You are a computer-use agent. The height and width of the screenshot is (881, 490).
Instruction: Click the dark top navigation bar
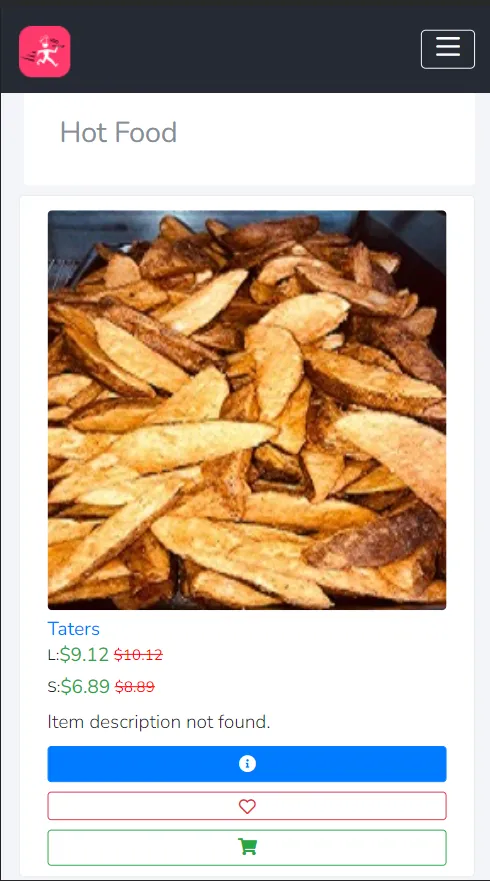(x=245, y=51)
